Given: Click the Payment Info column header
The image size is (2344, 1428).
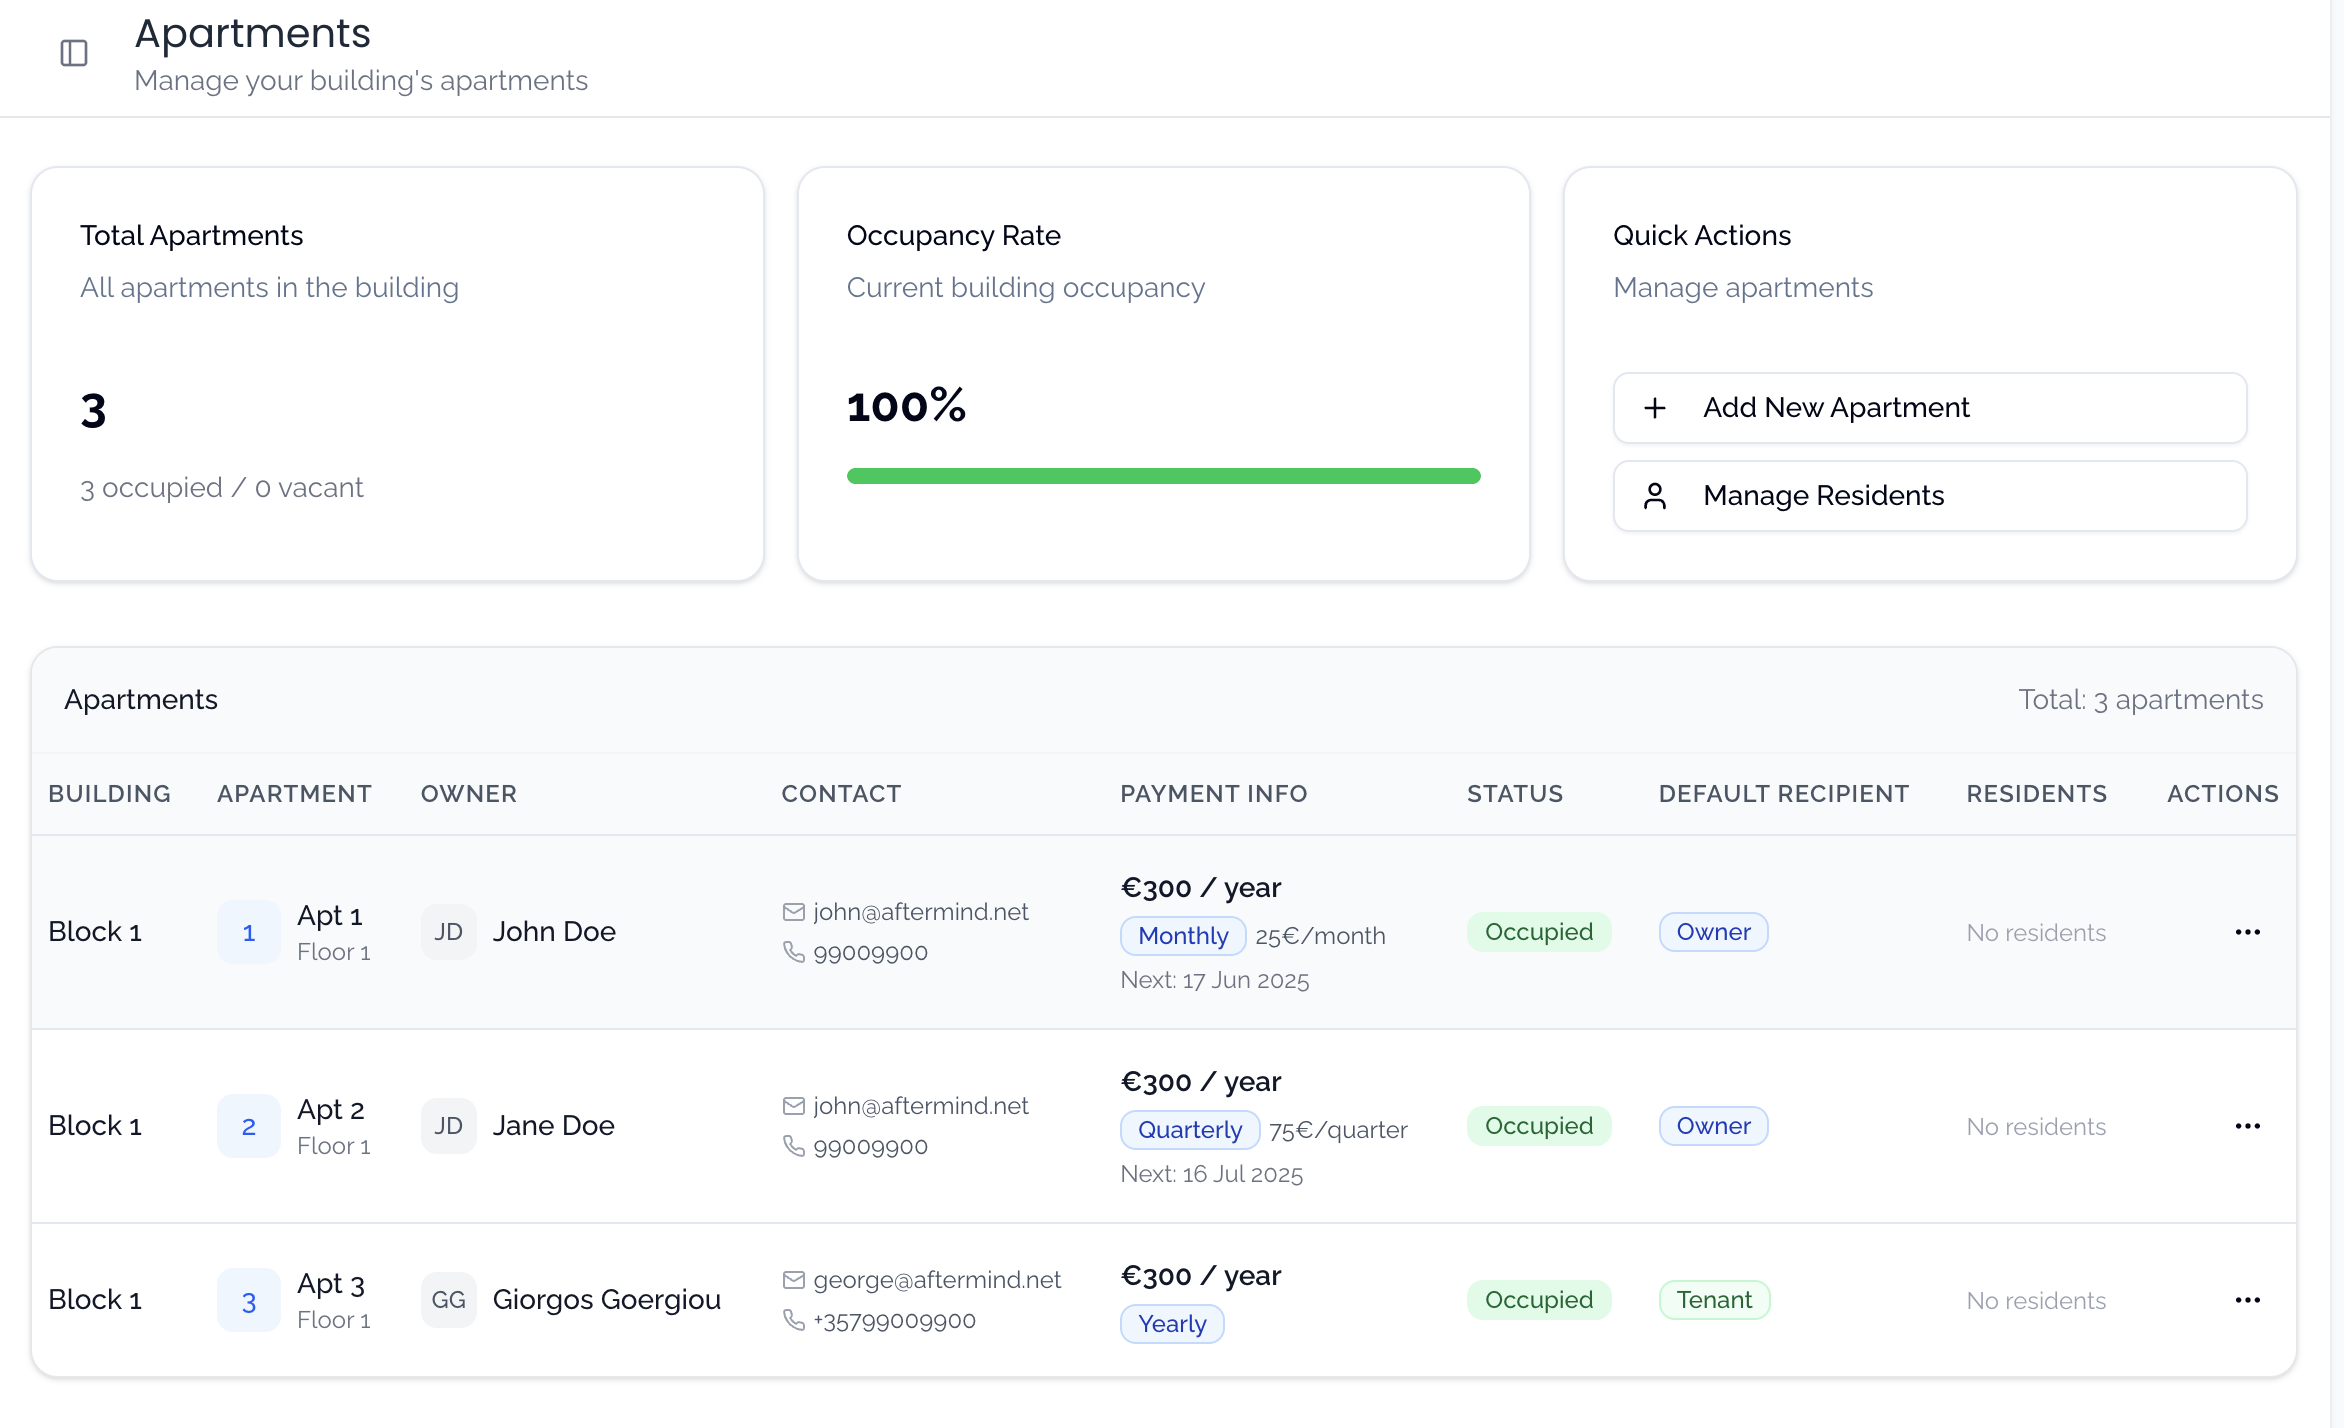Looking at the screenshot, I should pos(1213,794).
